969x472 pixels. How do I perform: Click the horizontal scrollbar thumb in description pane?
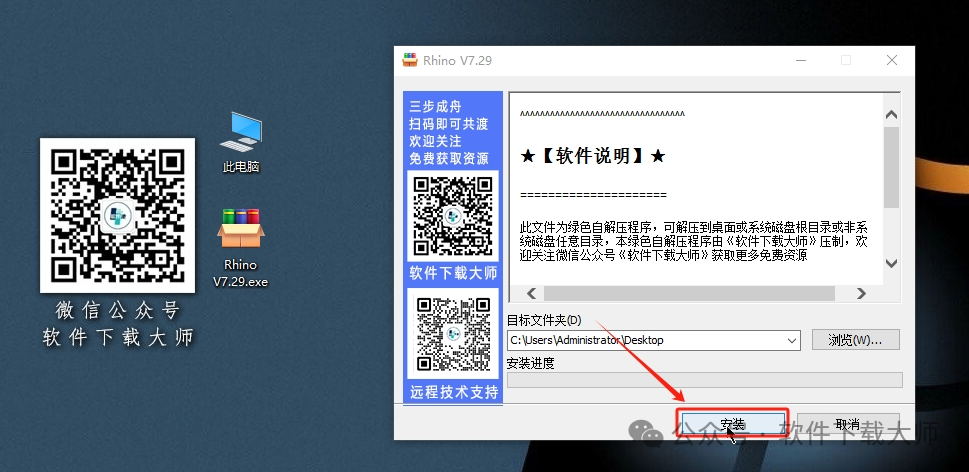click(x=689, y=293)
